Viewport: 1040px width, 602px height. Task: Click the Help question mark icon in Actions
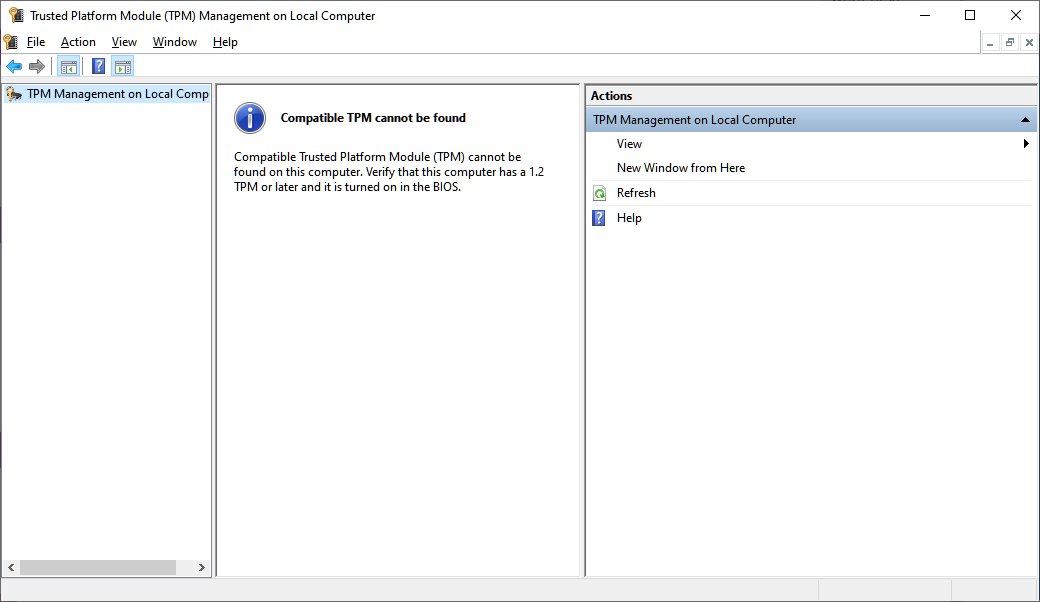599,218
